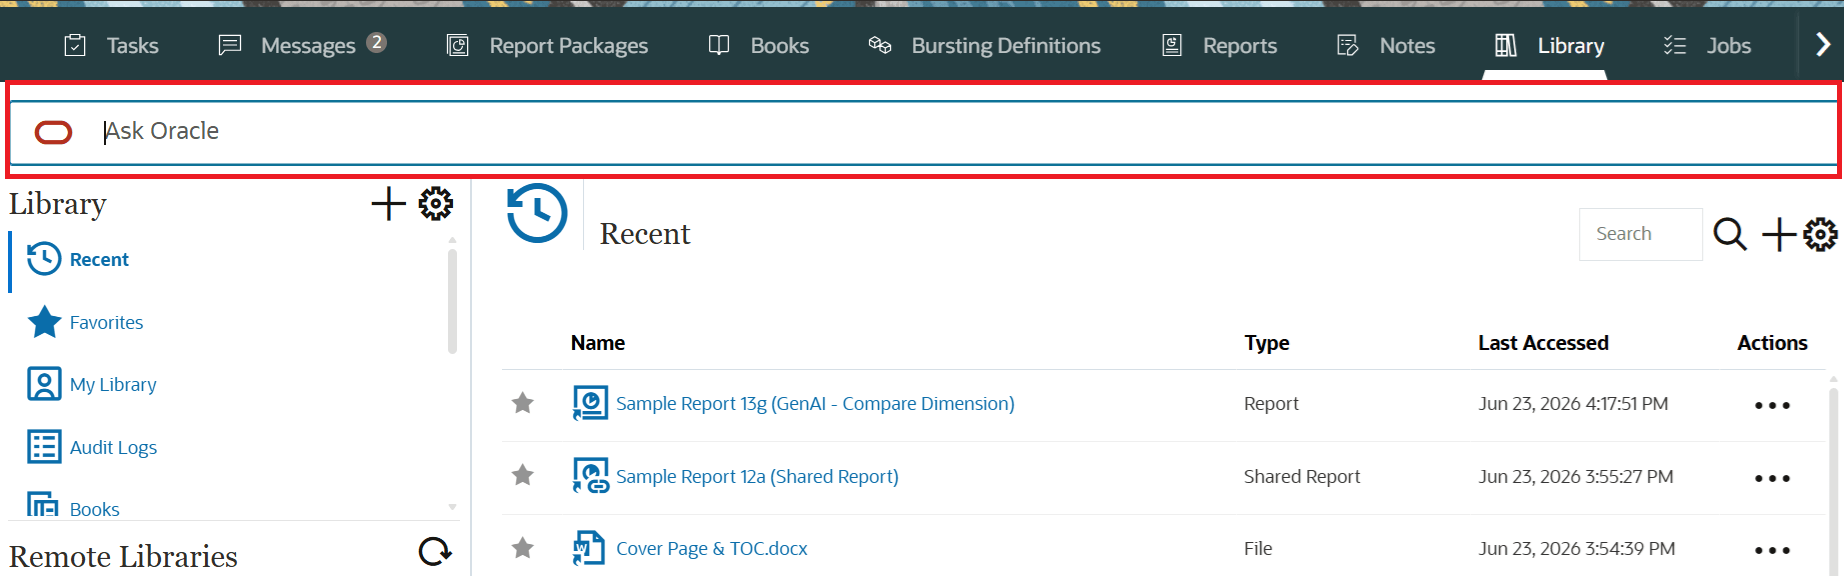Open Bursting Definitions tab

click(984, 45)
